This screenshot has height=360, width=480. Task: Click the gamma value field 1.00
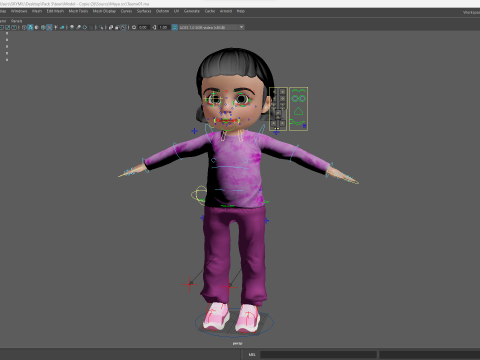(163, 27)
